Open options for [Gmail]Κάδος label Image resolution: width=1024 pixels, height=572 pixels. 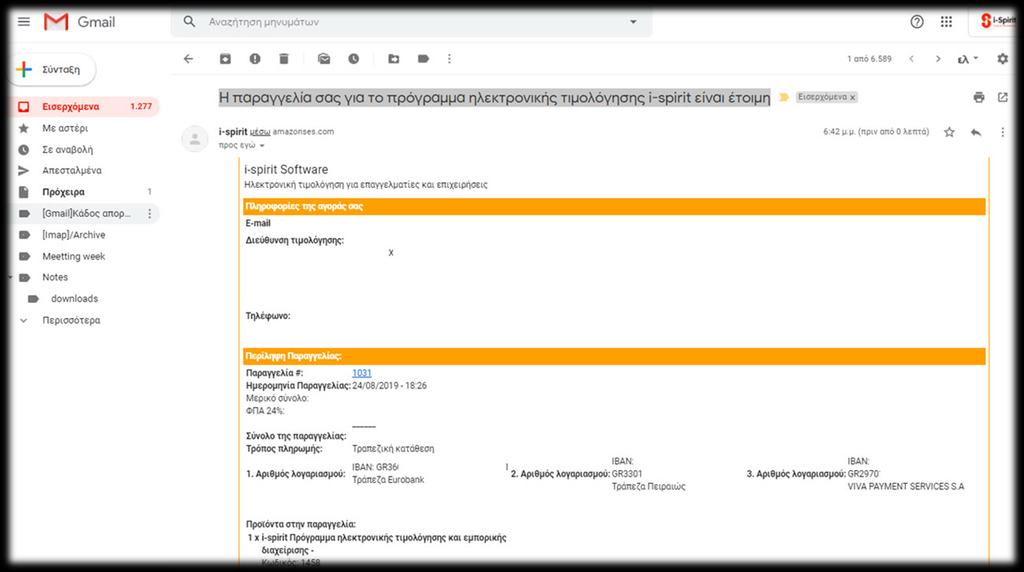(150, 214)
